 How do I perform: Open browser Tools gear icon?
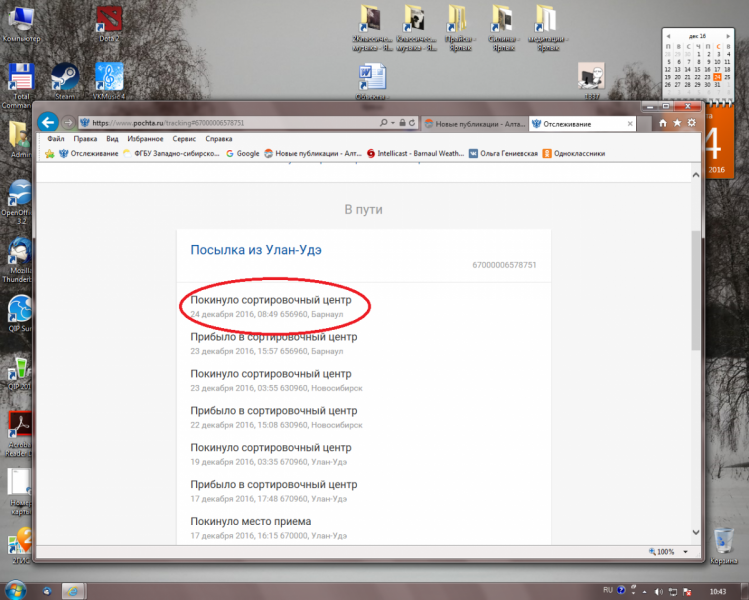[691, 123]
